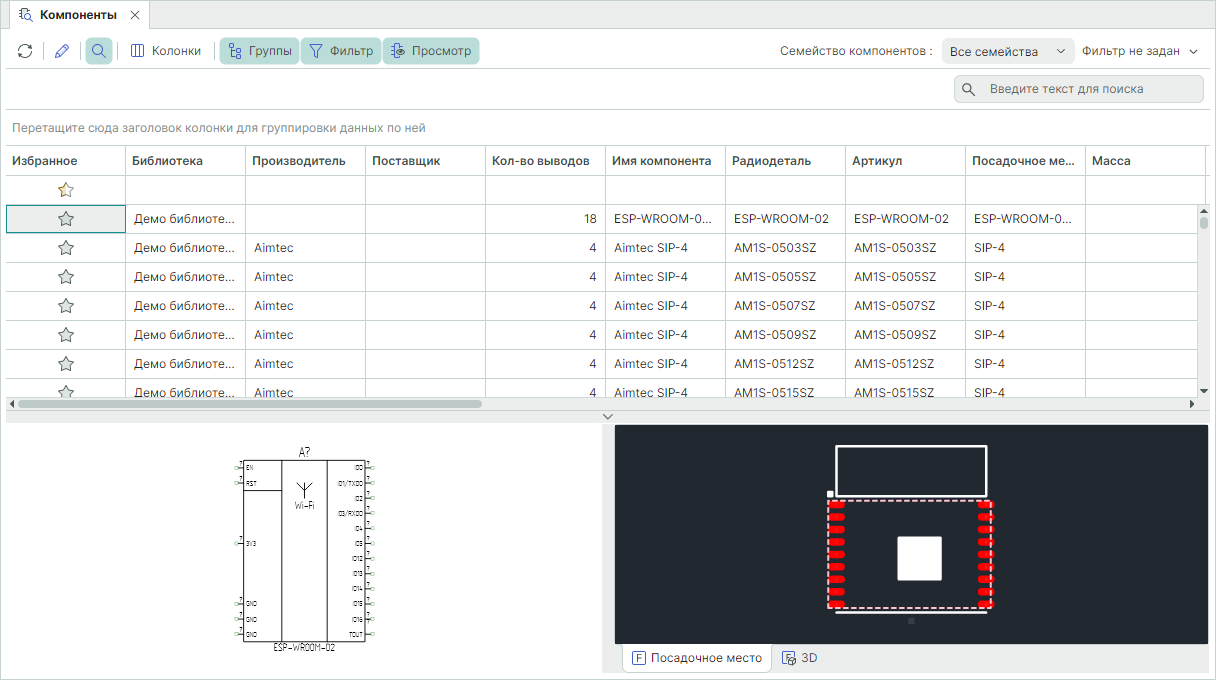Click the star in the filter row
The width and height of the screenshot is (1216, 680).
pyautogui.click(x=66, y=190)
